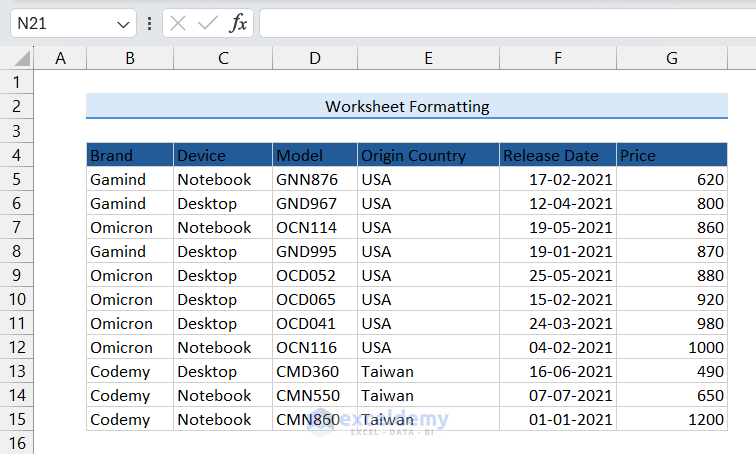Click the date 12-04-2021

tap(558, 203)
